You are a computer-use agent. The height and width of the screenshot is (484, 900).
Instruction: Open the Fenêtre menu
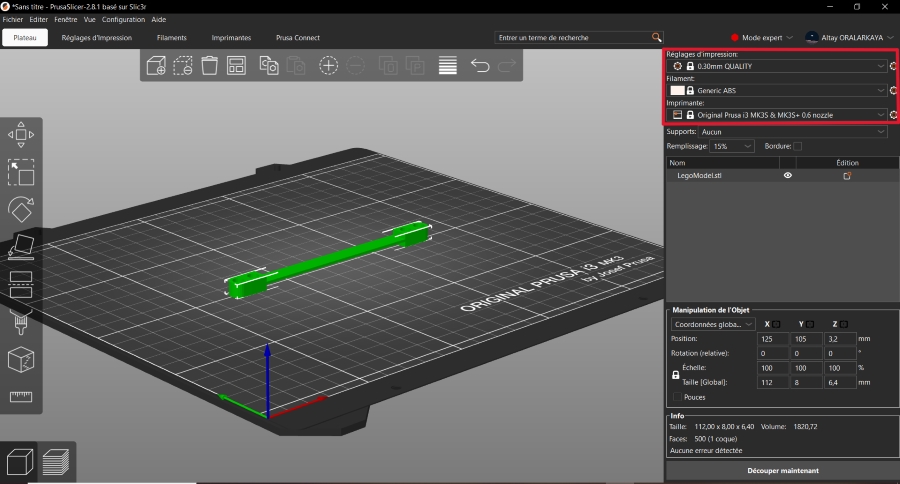[65, 20]
